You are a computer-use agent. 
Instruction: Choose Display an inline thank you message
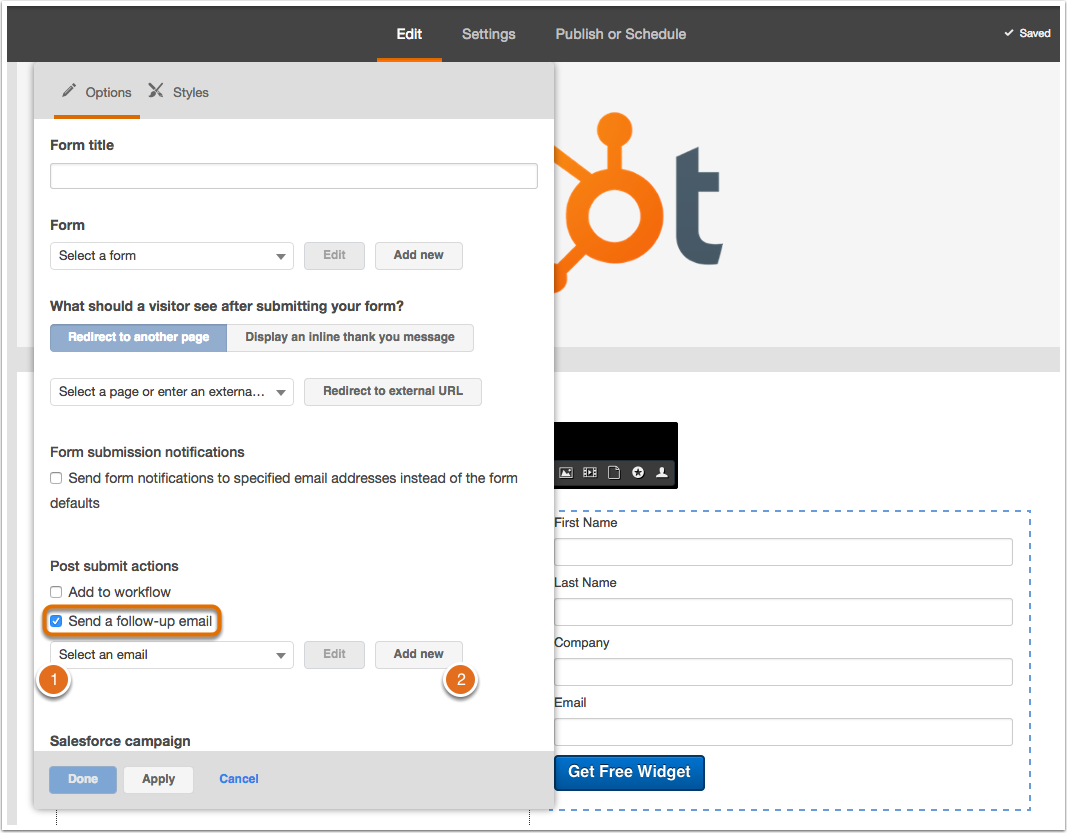click(x=350, y=338)
